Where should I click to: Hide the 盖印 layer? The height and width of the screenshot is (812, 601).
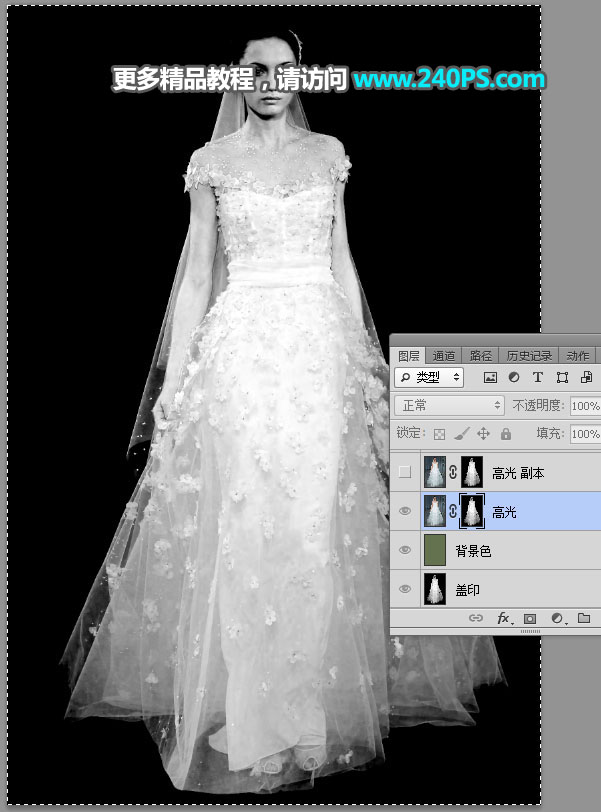pos(405,589)
